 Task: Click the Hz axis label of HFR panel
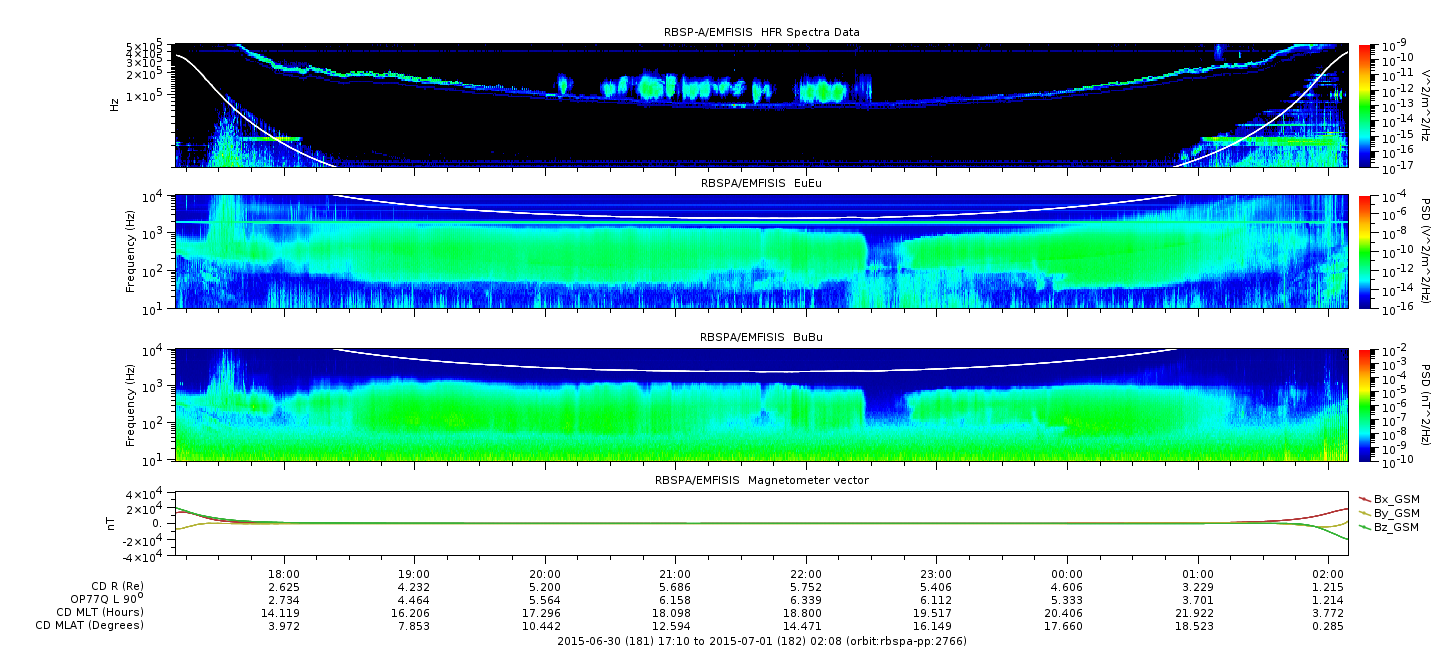click(x=114, y=103)
